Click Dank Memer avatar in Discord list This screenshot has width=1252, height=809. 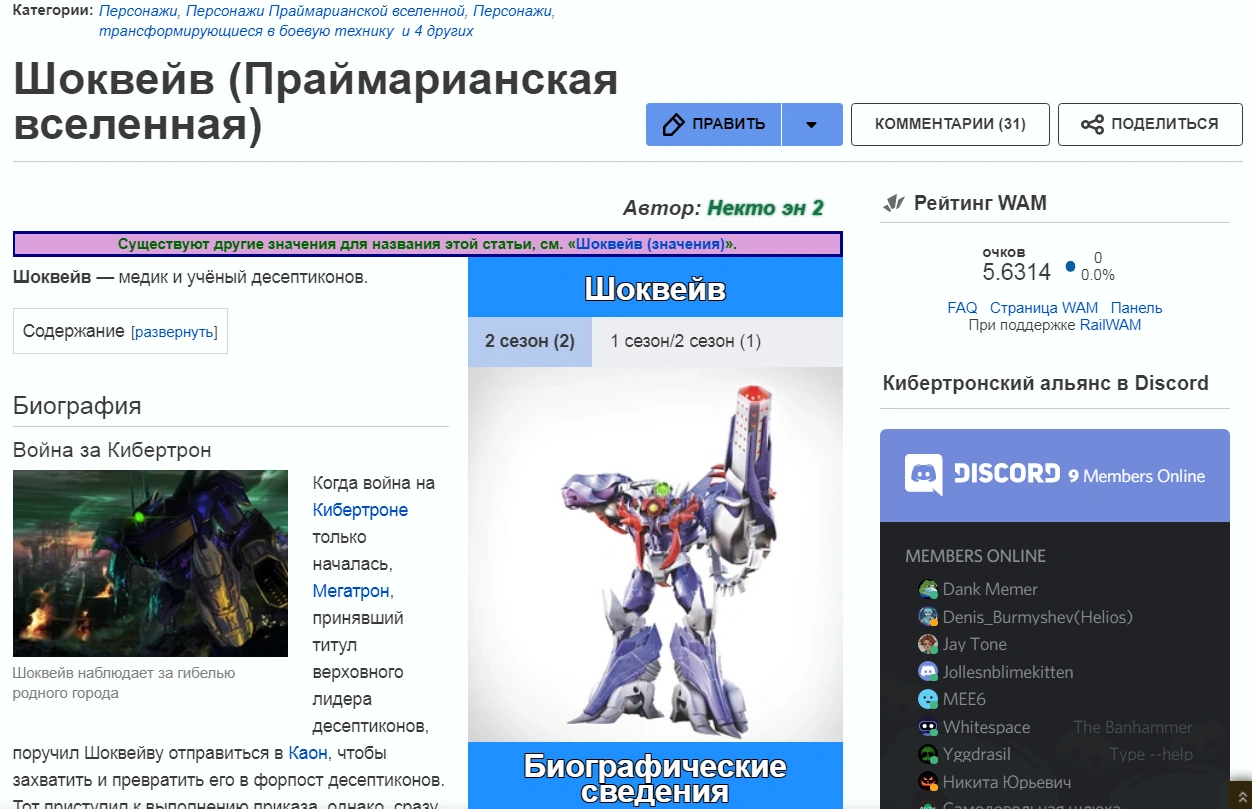pos(927,589)
